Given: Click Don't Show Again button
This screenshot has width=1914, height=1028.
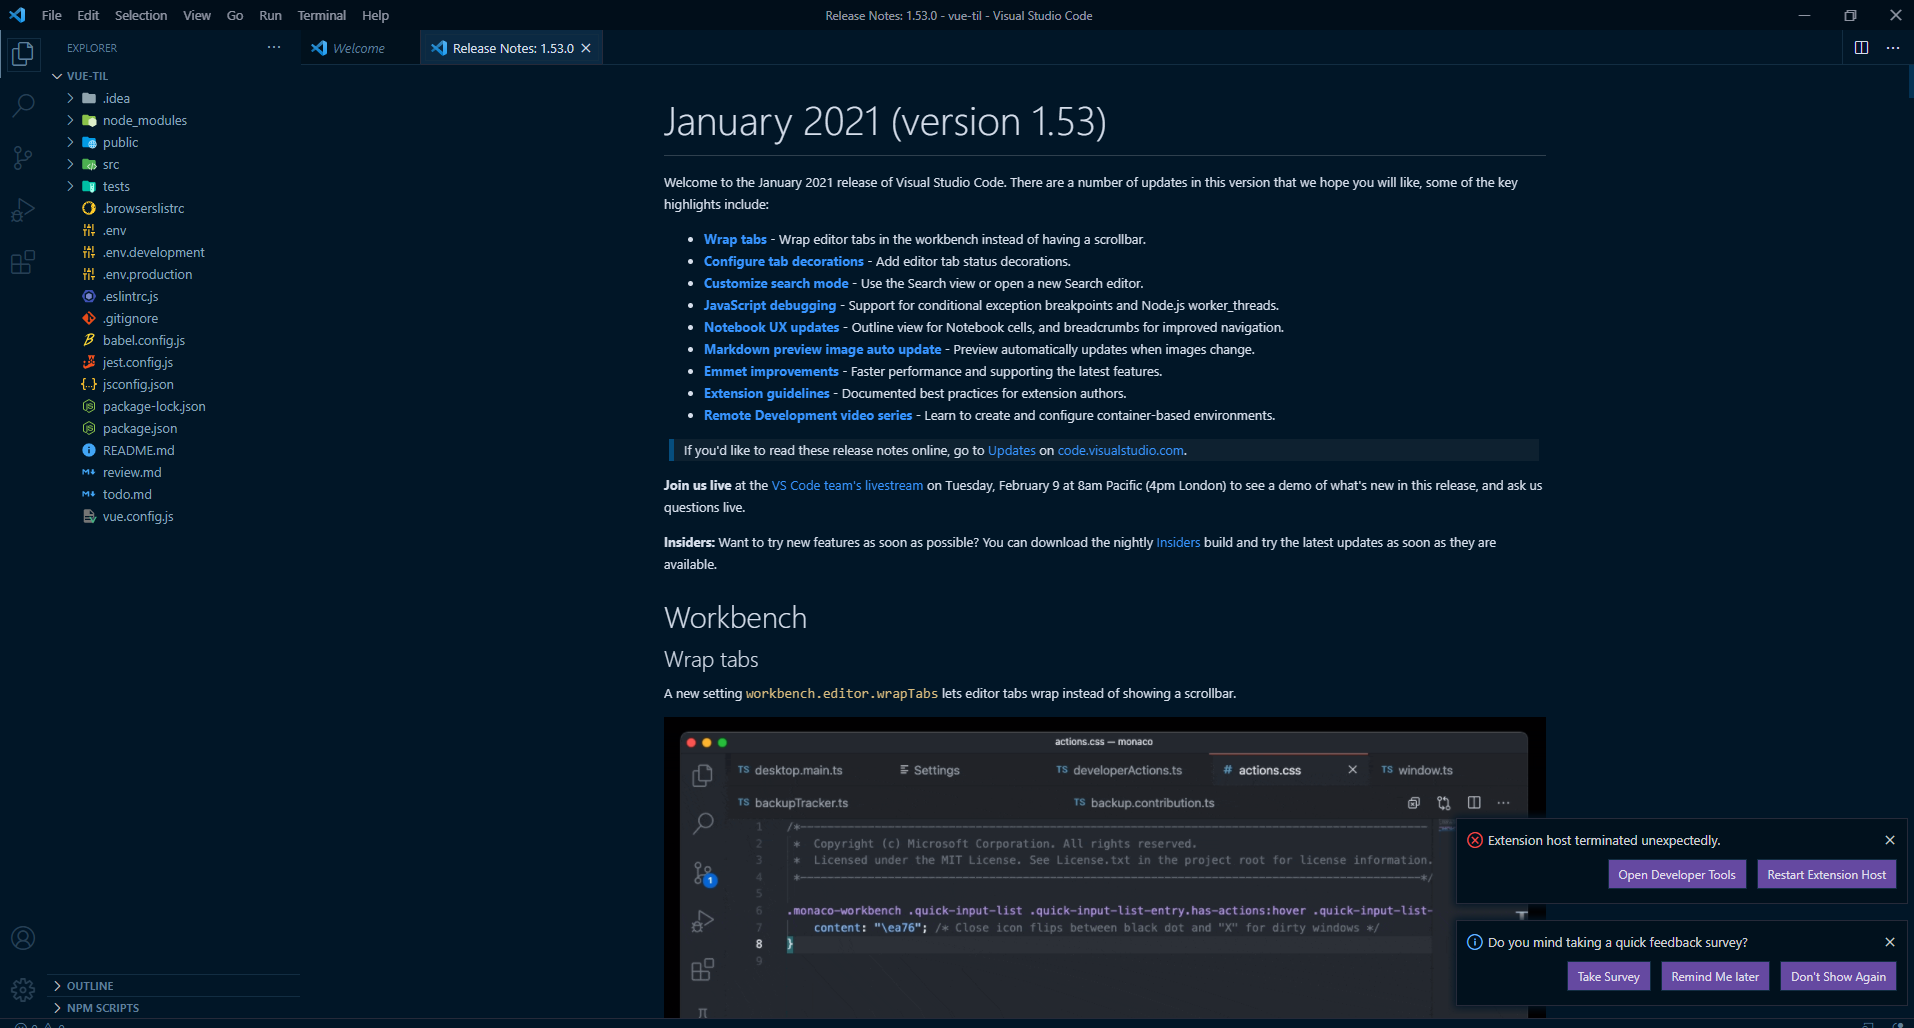Looking at the screenshot, I should tap(1838, 976).
